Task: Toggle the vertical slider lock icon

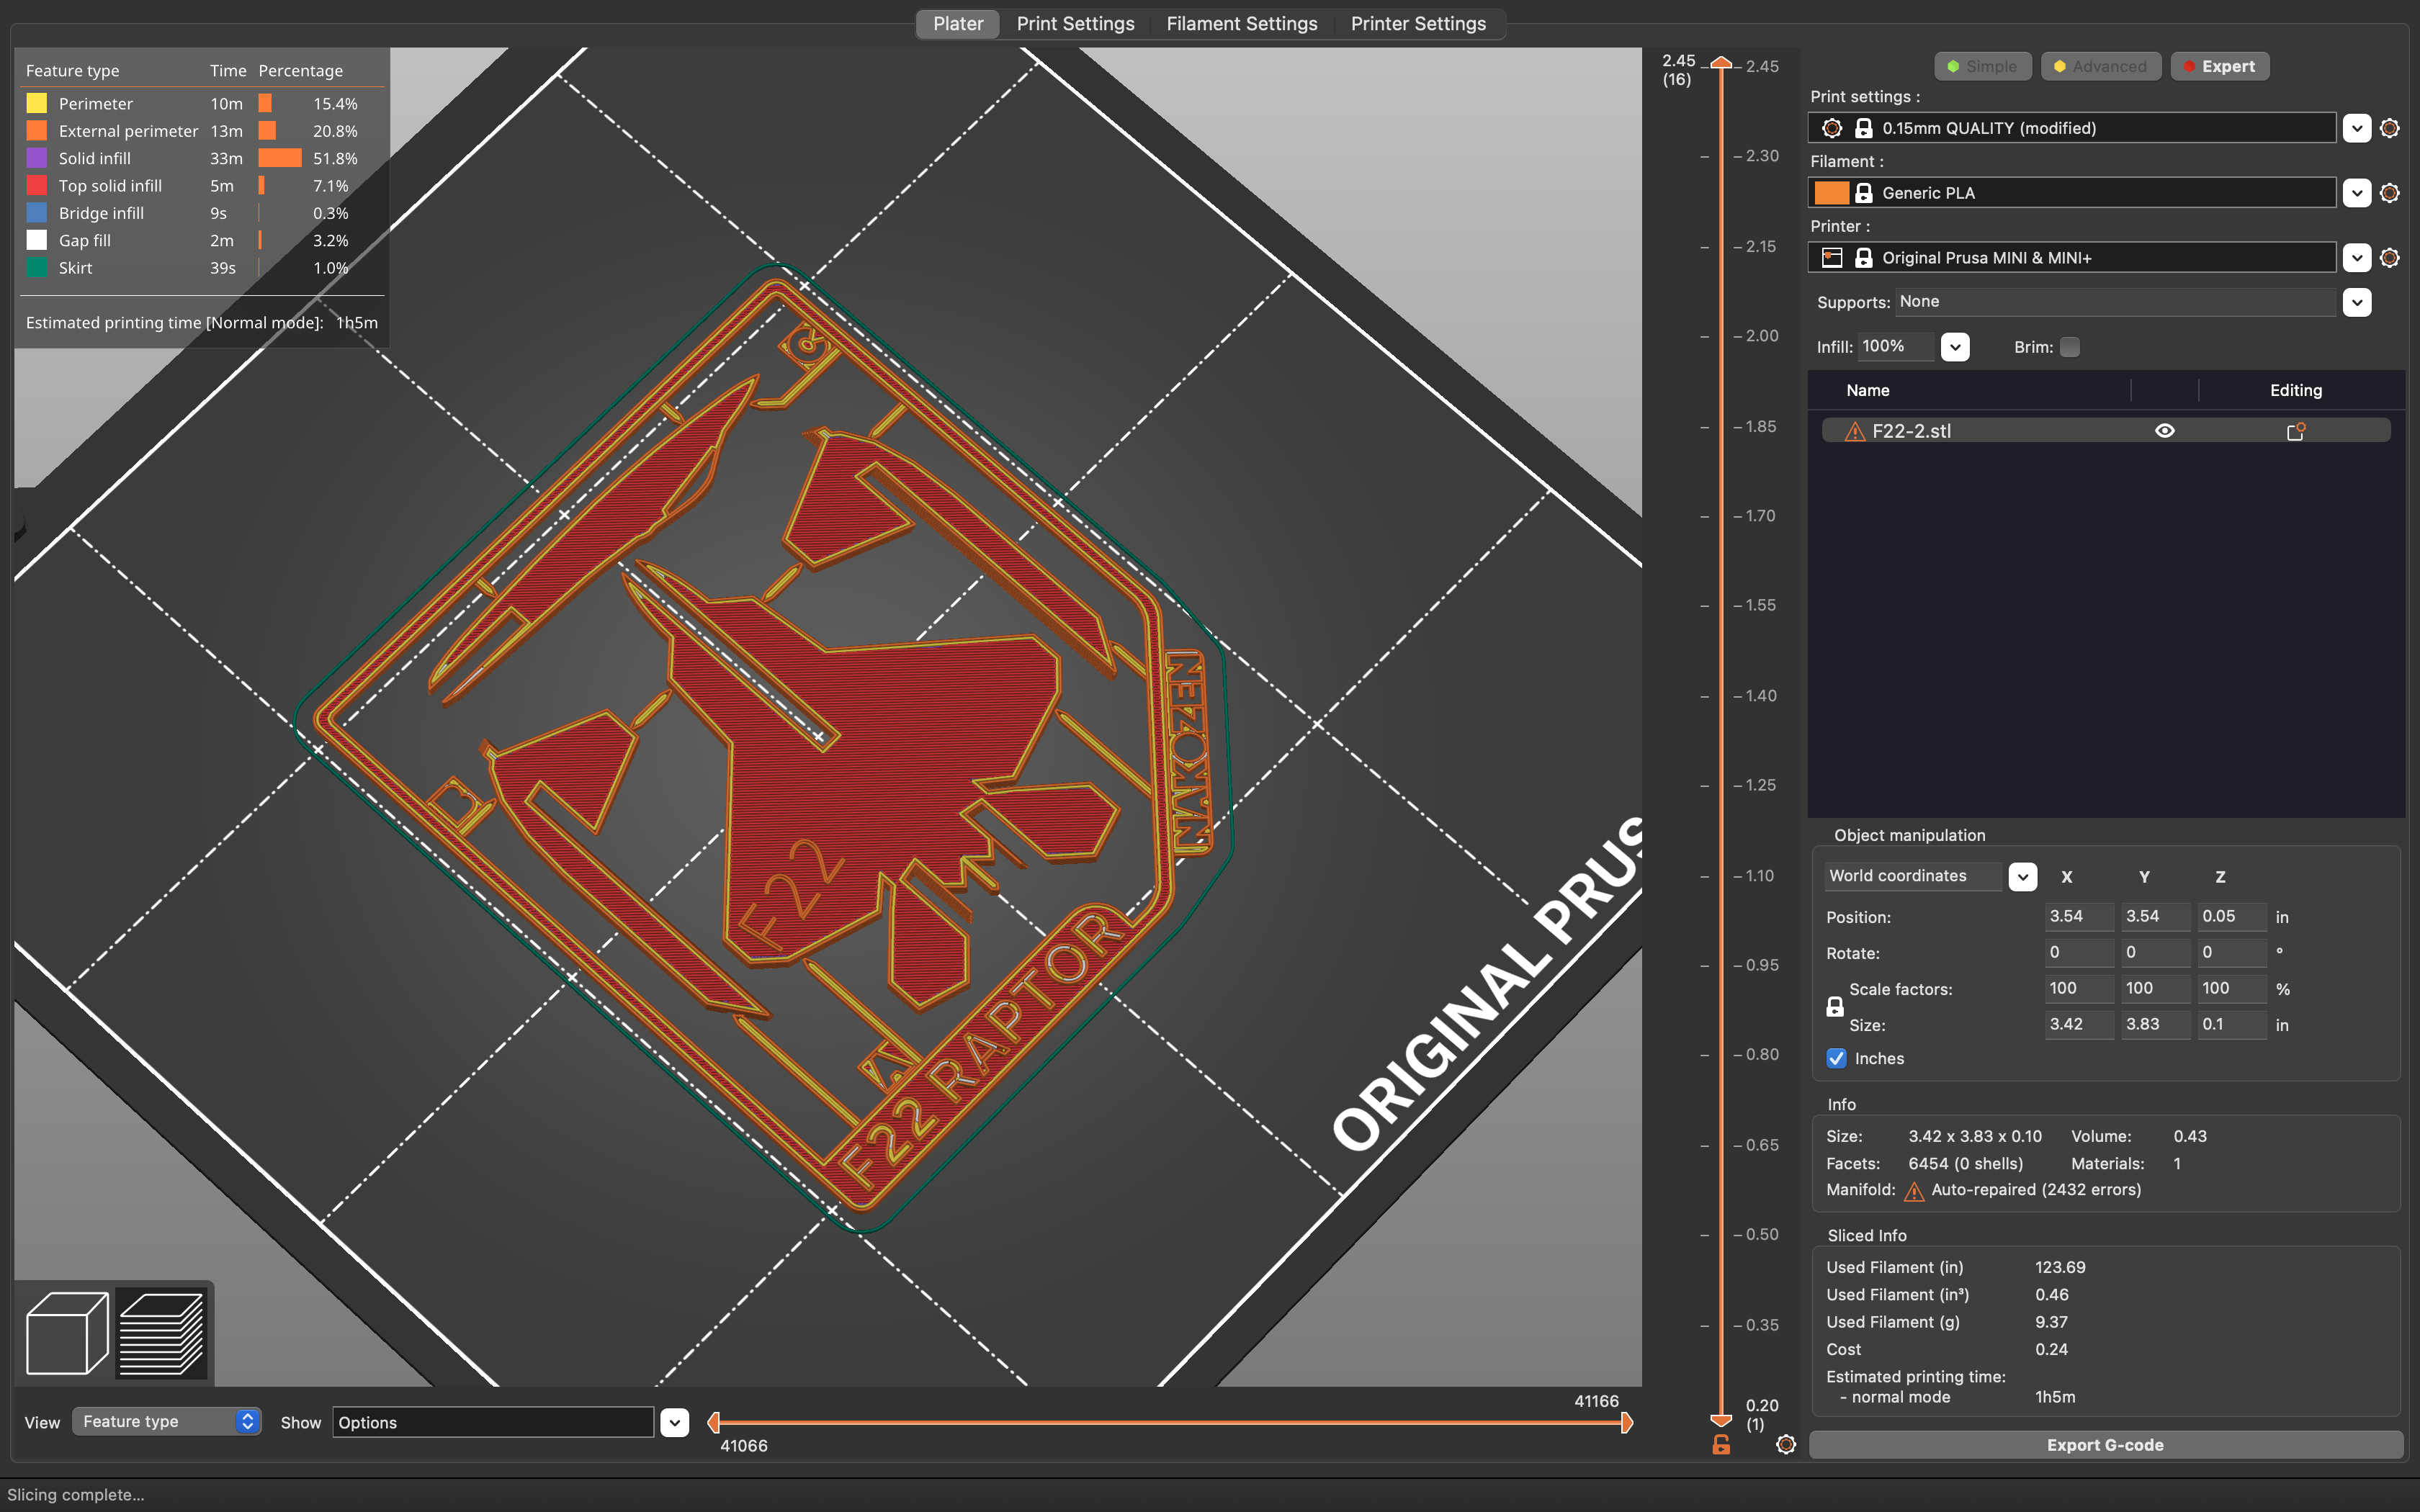Action: pyautogui.click(x=1721, y=1444)
